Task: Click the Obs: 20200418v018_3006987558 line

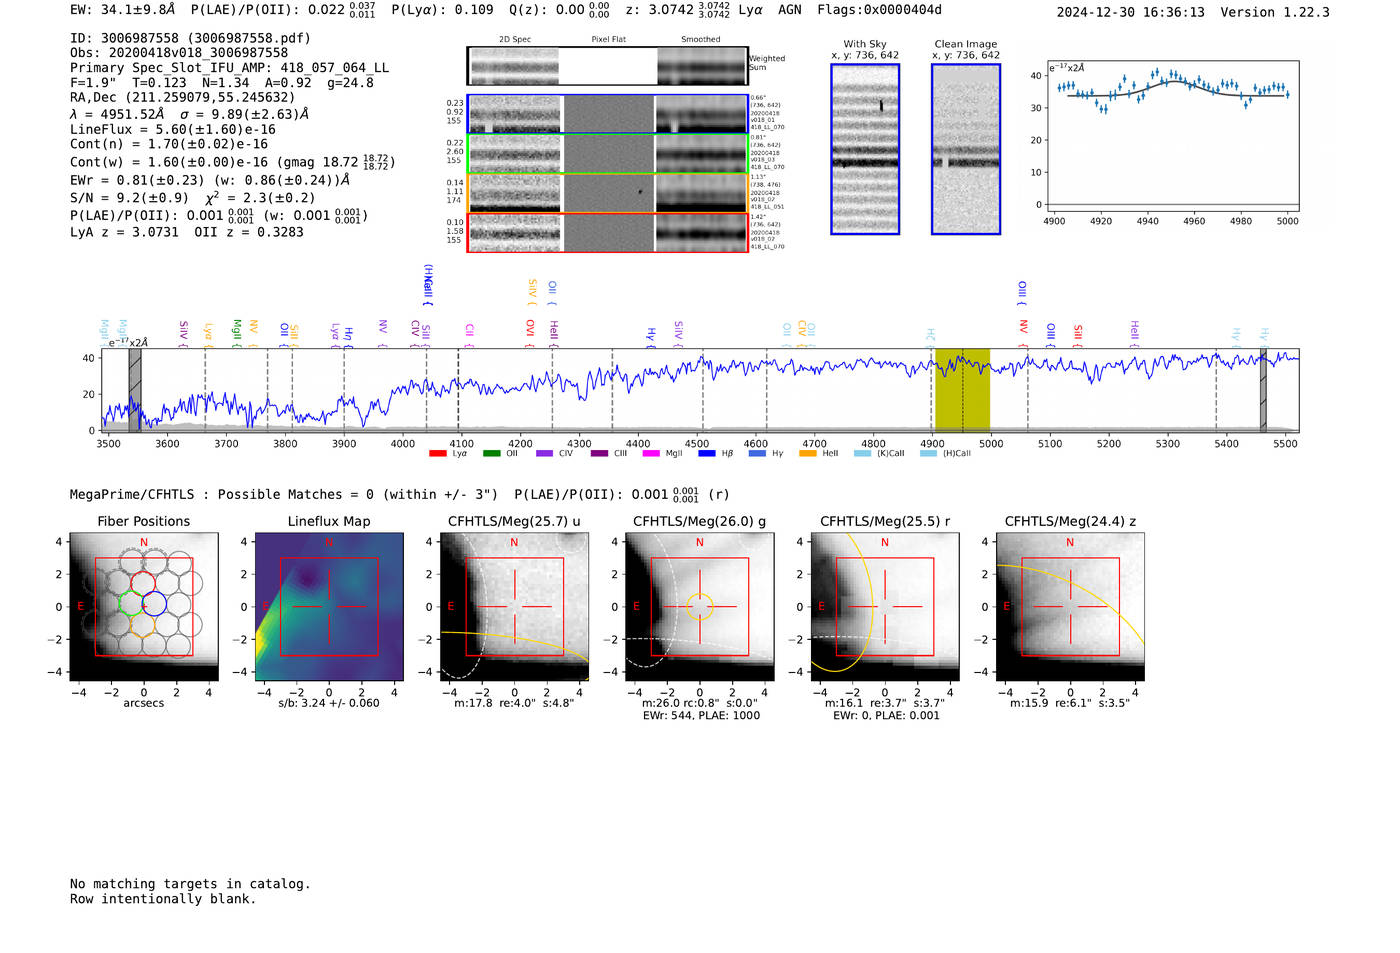Action: 179,53
